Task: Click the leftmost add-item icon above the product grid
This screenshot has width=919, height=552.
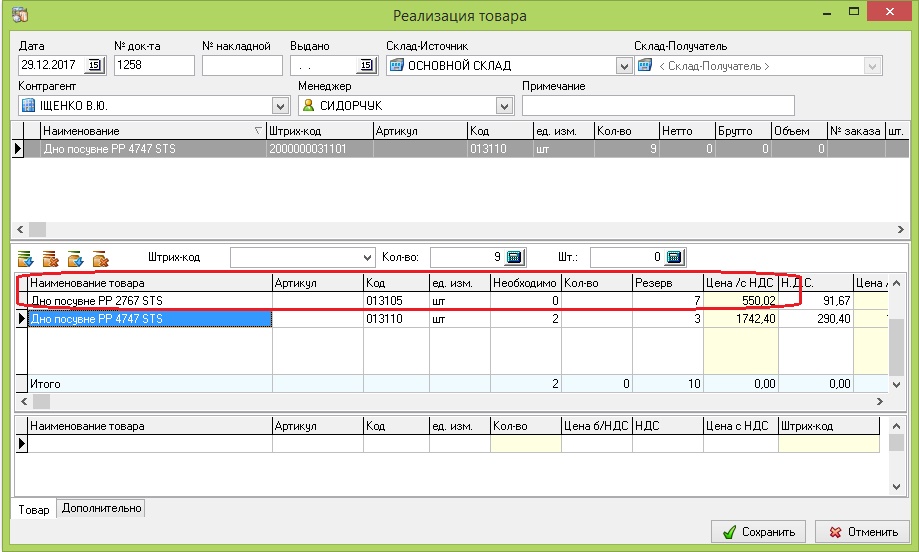Action: pyautogui.click(x=25, y=259)
